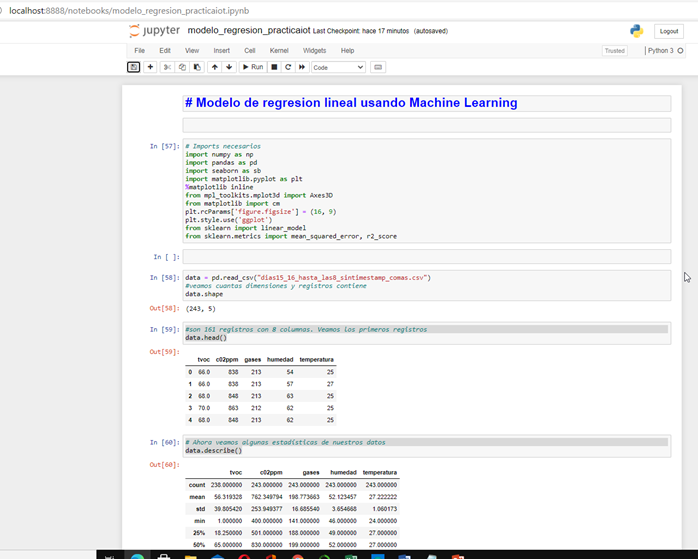
Task: Cut selected cell using scissors icon
Action: [168, 67]
